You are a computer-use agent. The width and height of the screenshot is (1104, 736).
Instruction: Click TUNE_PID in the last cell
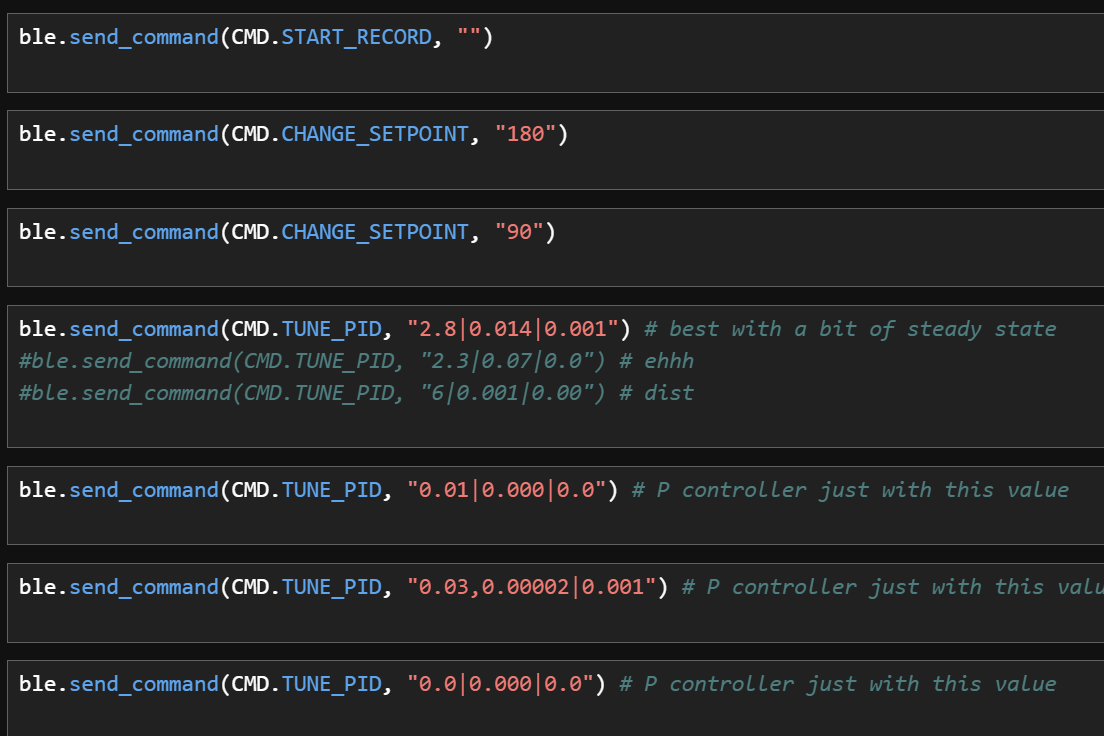click(331, 684)
